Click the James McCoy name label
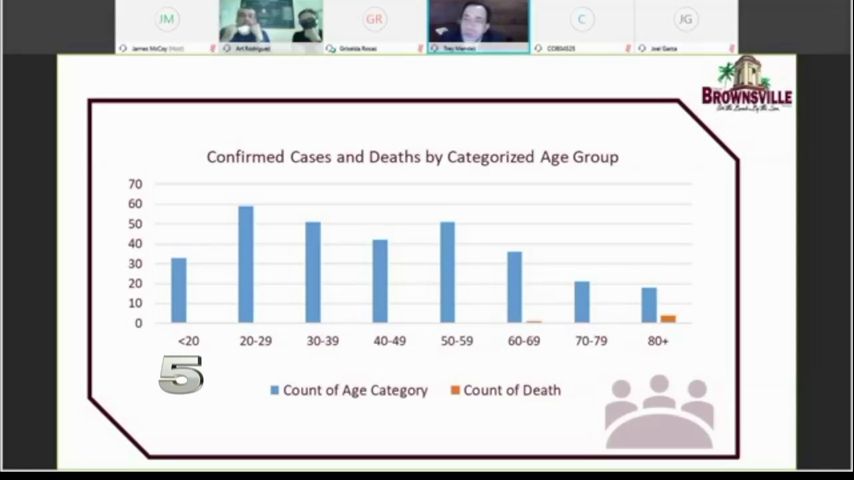Screen dimensions: 854x480 pos(150,48)
